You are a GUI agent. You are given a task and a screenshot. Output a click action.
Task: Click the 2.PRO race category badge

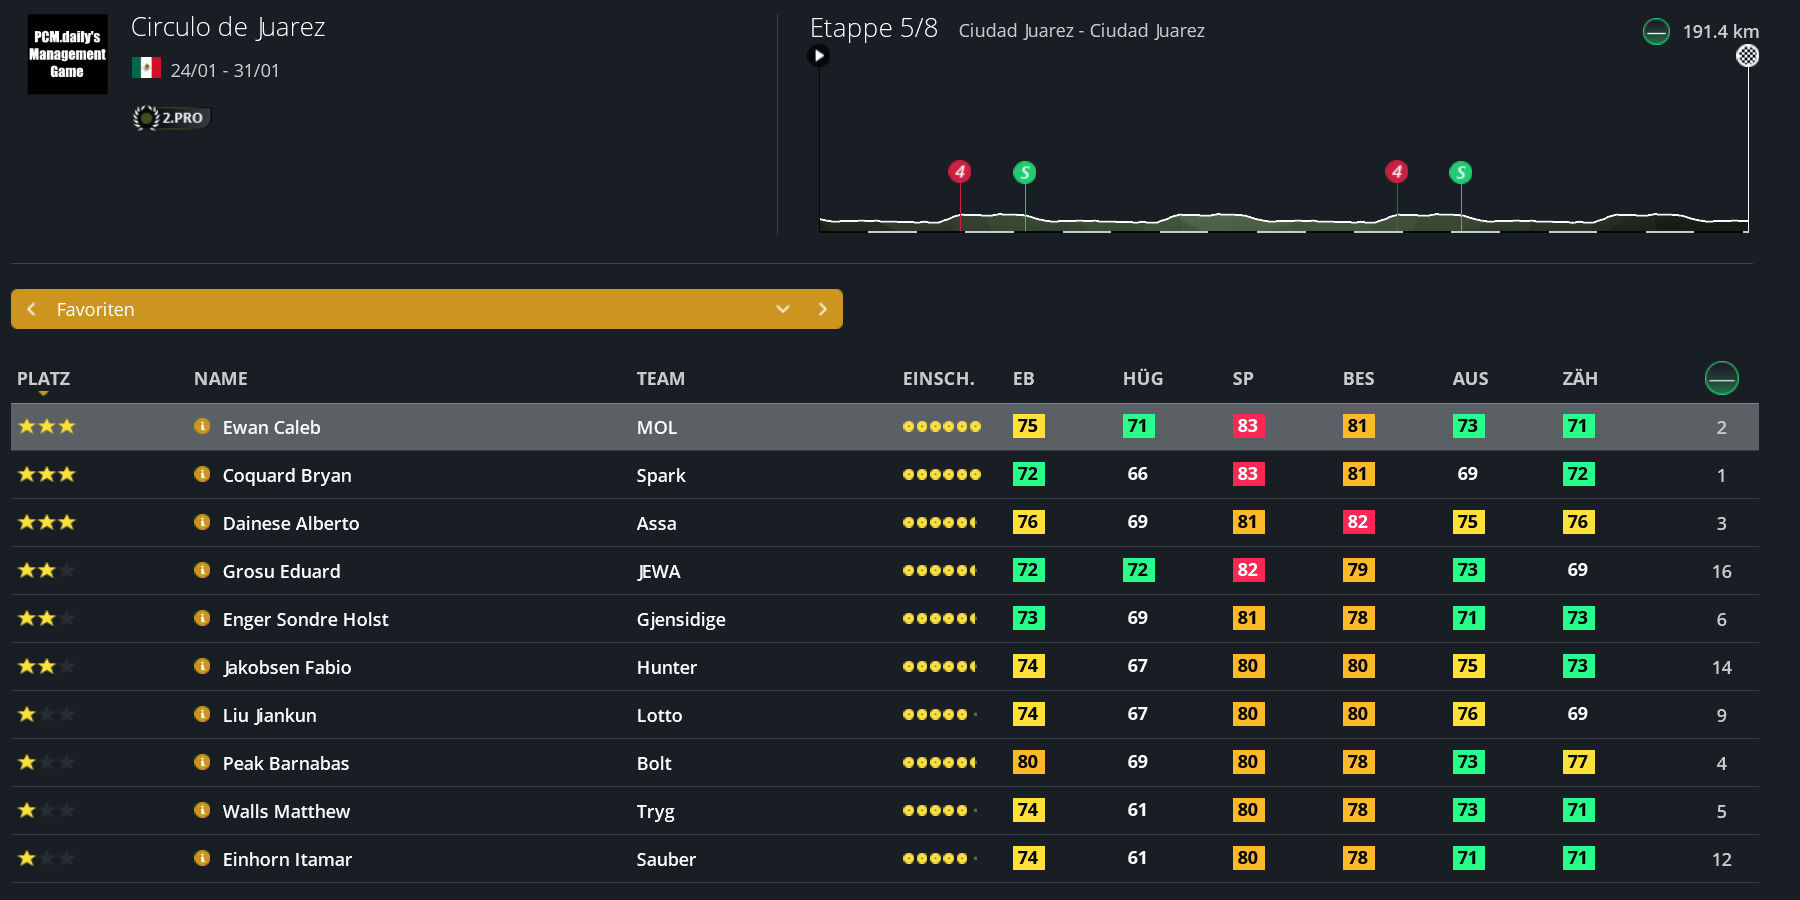coord(172,118)
